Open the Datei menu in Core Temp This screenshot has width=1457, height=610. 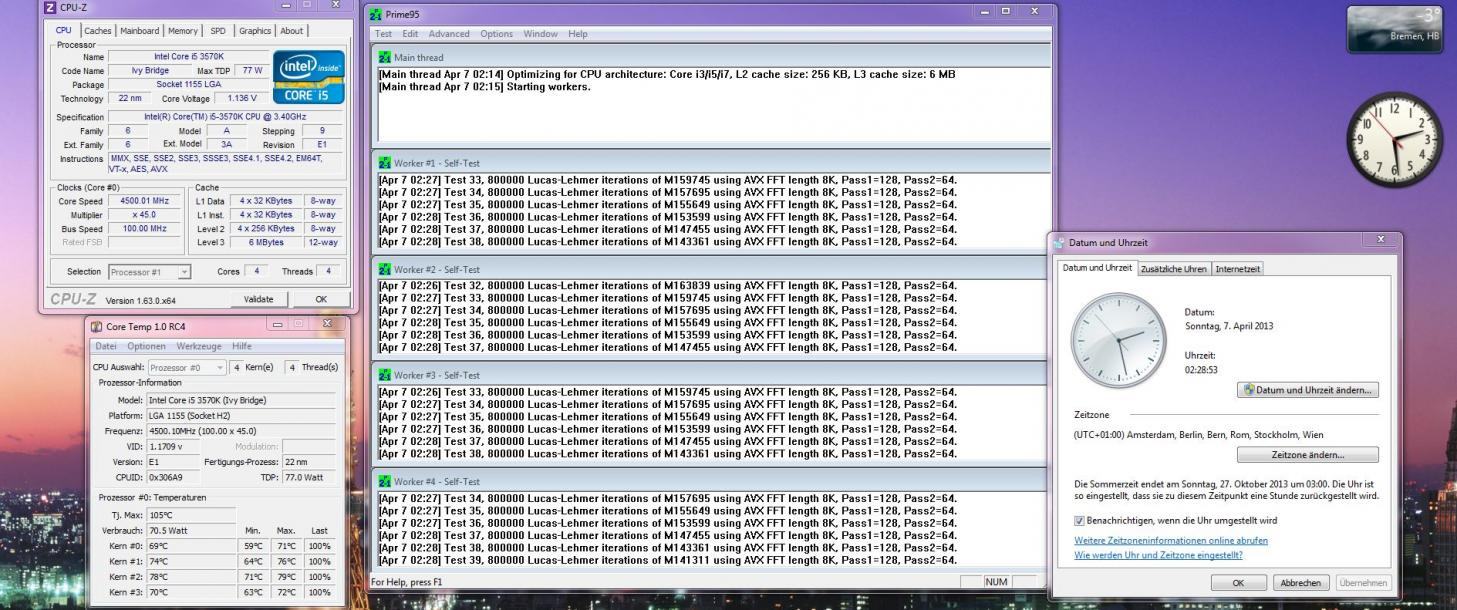(x=106, y=346)
